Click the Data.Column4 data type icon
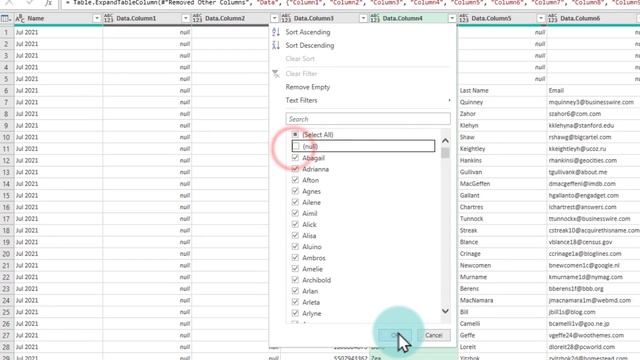 point(375,18)
